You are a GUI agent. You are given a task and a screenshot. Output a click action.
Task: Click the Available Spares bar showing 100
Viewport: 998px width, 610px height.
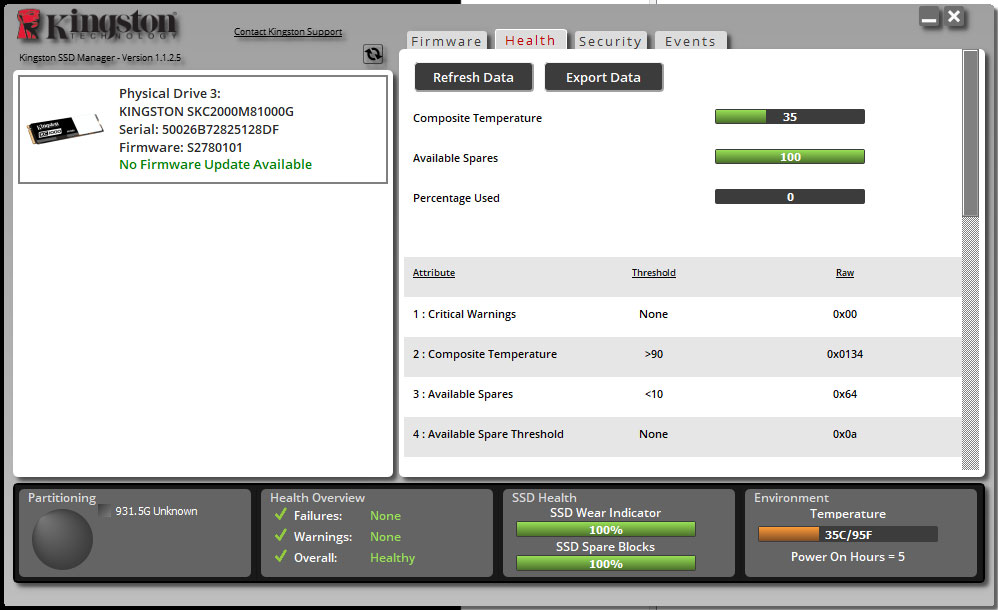click(790, 157)
